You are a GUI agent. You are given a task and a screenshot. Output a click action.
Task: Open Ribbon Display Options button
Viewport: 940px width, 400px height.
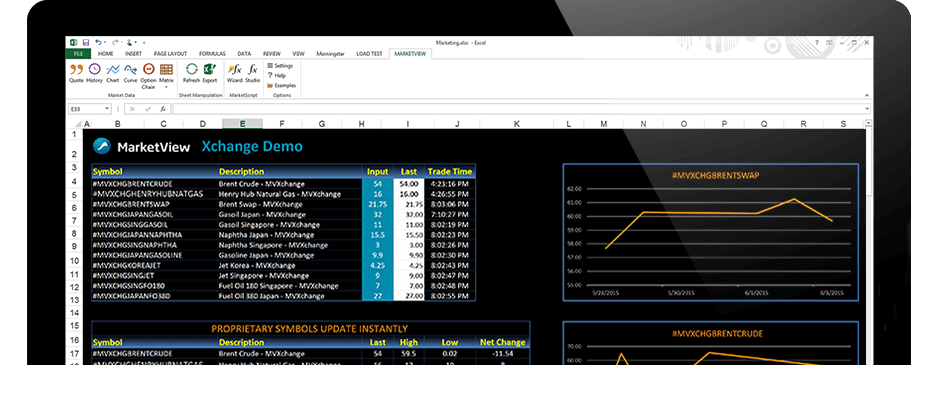pyautogui.click(x=830, y=43)
